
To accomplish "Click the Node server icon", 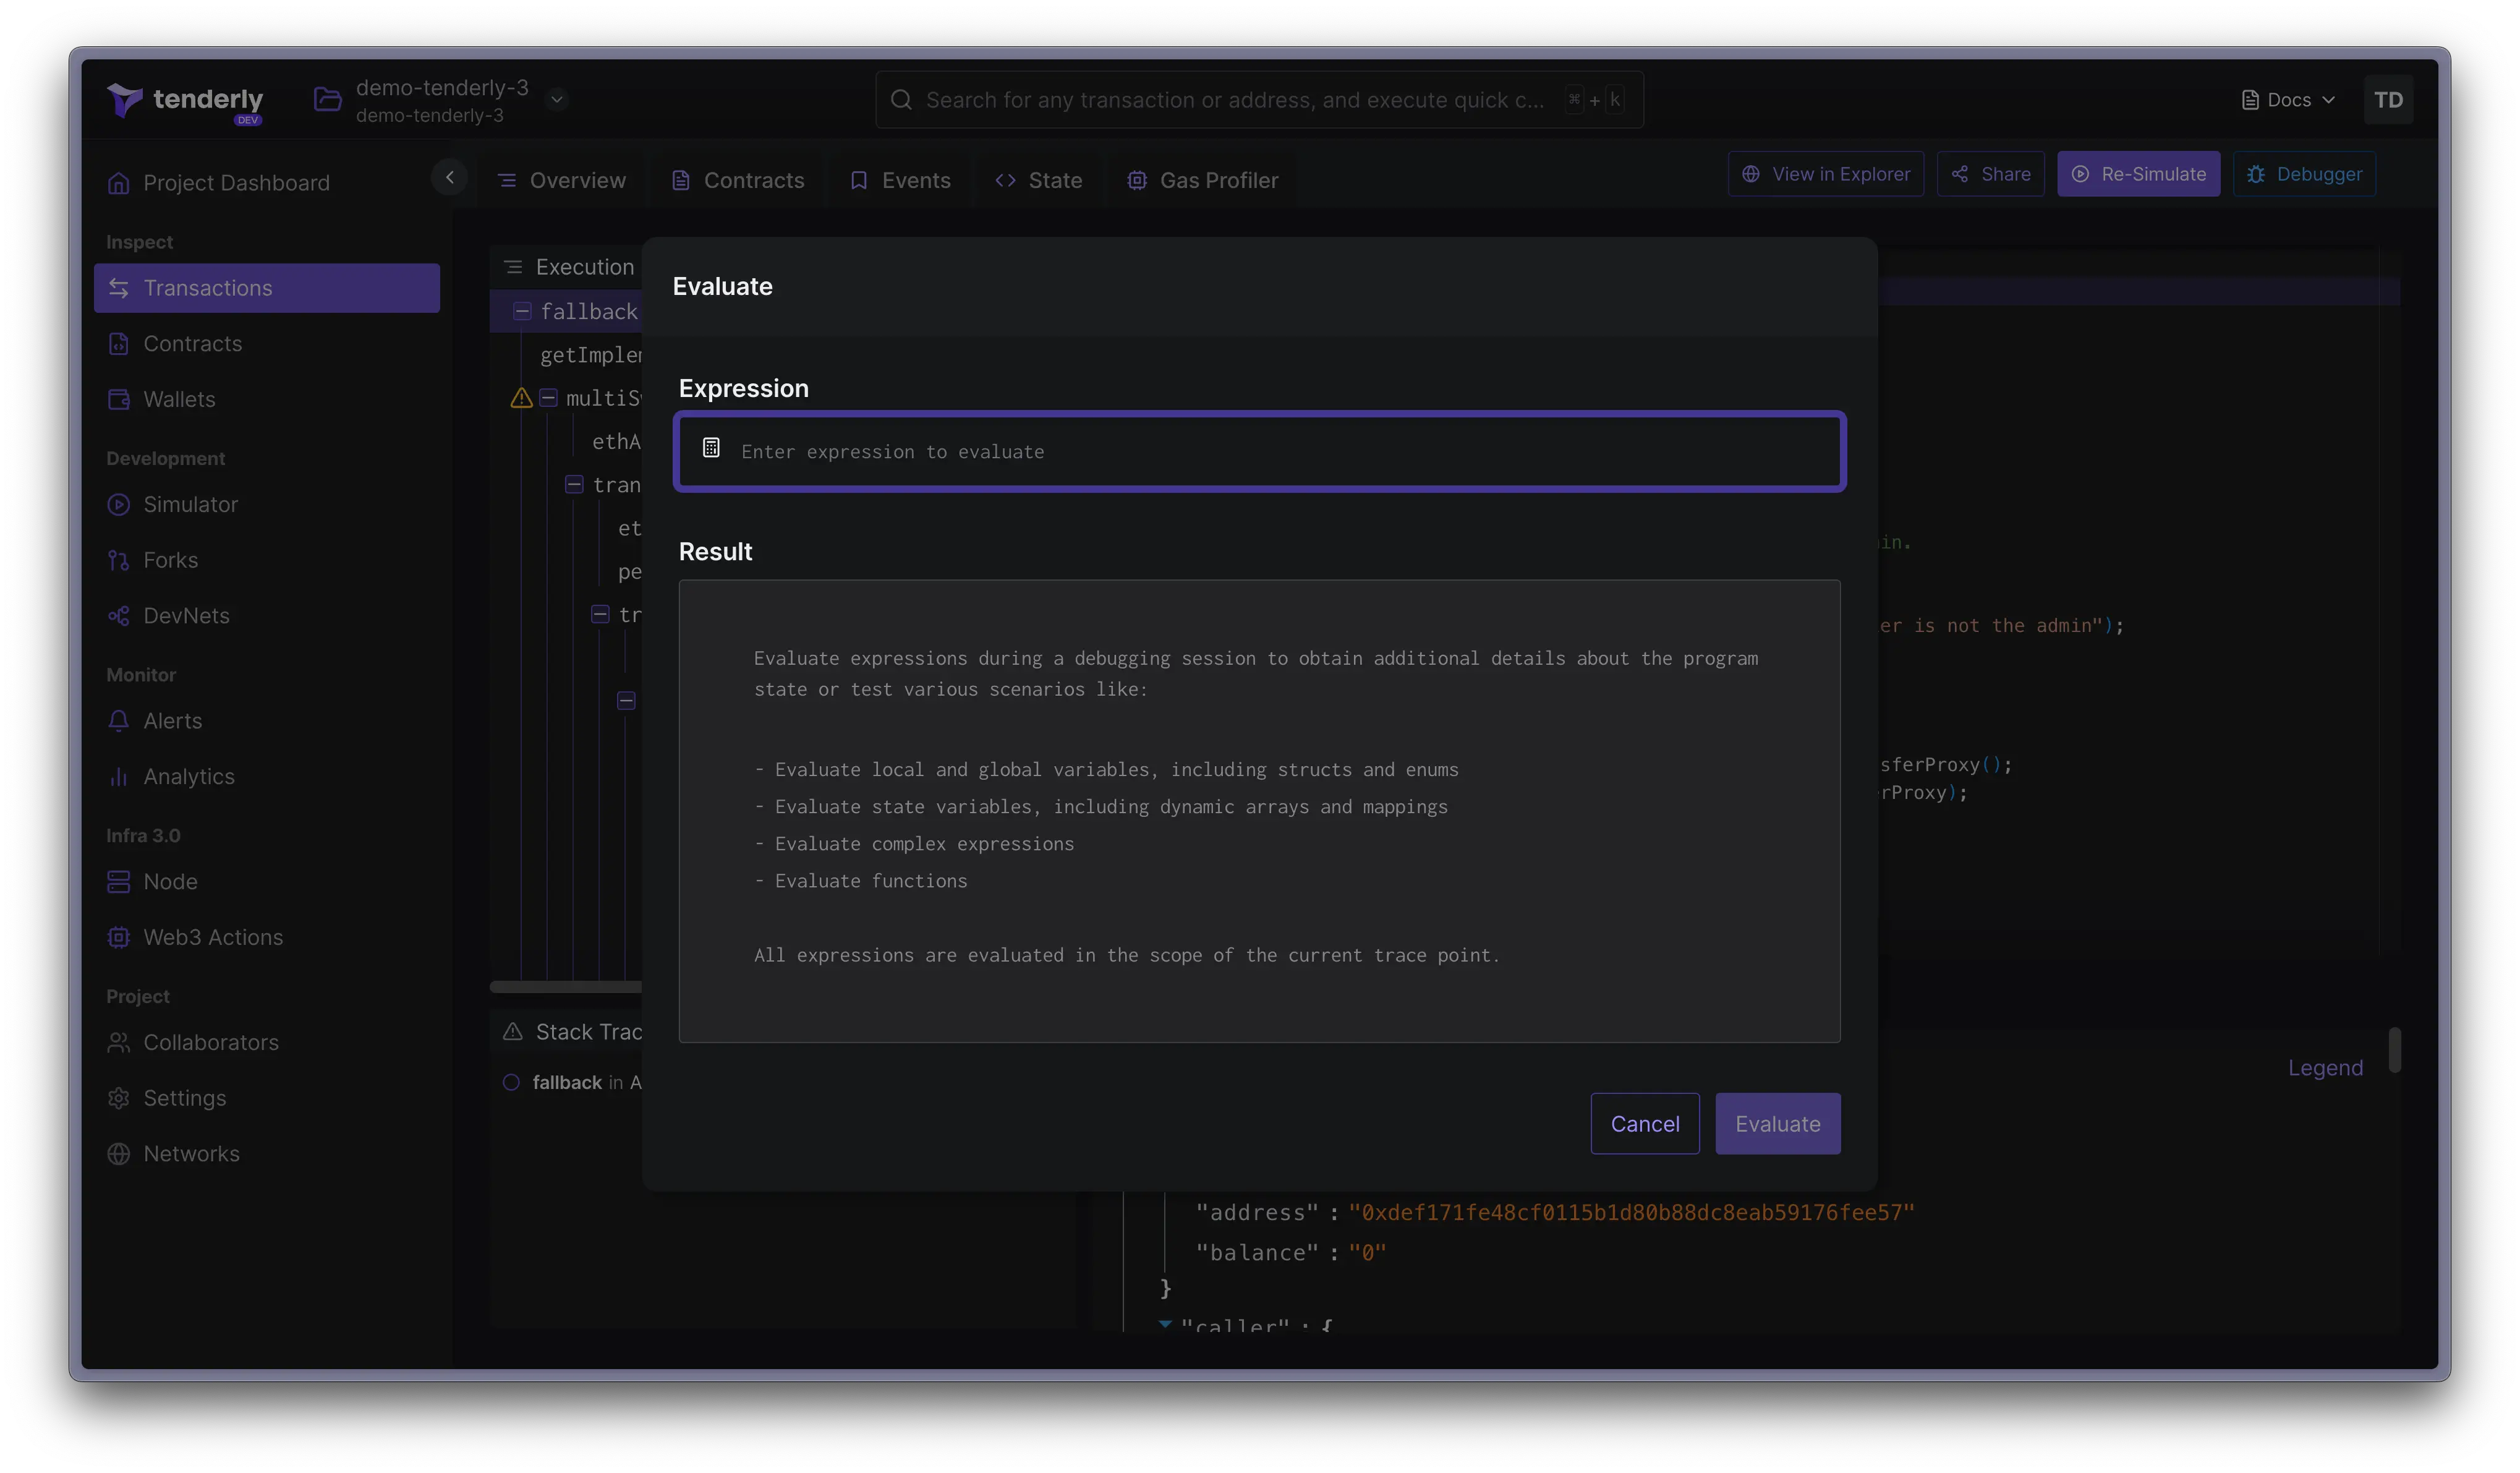I will (x=119, y=882).
